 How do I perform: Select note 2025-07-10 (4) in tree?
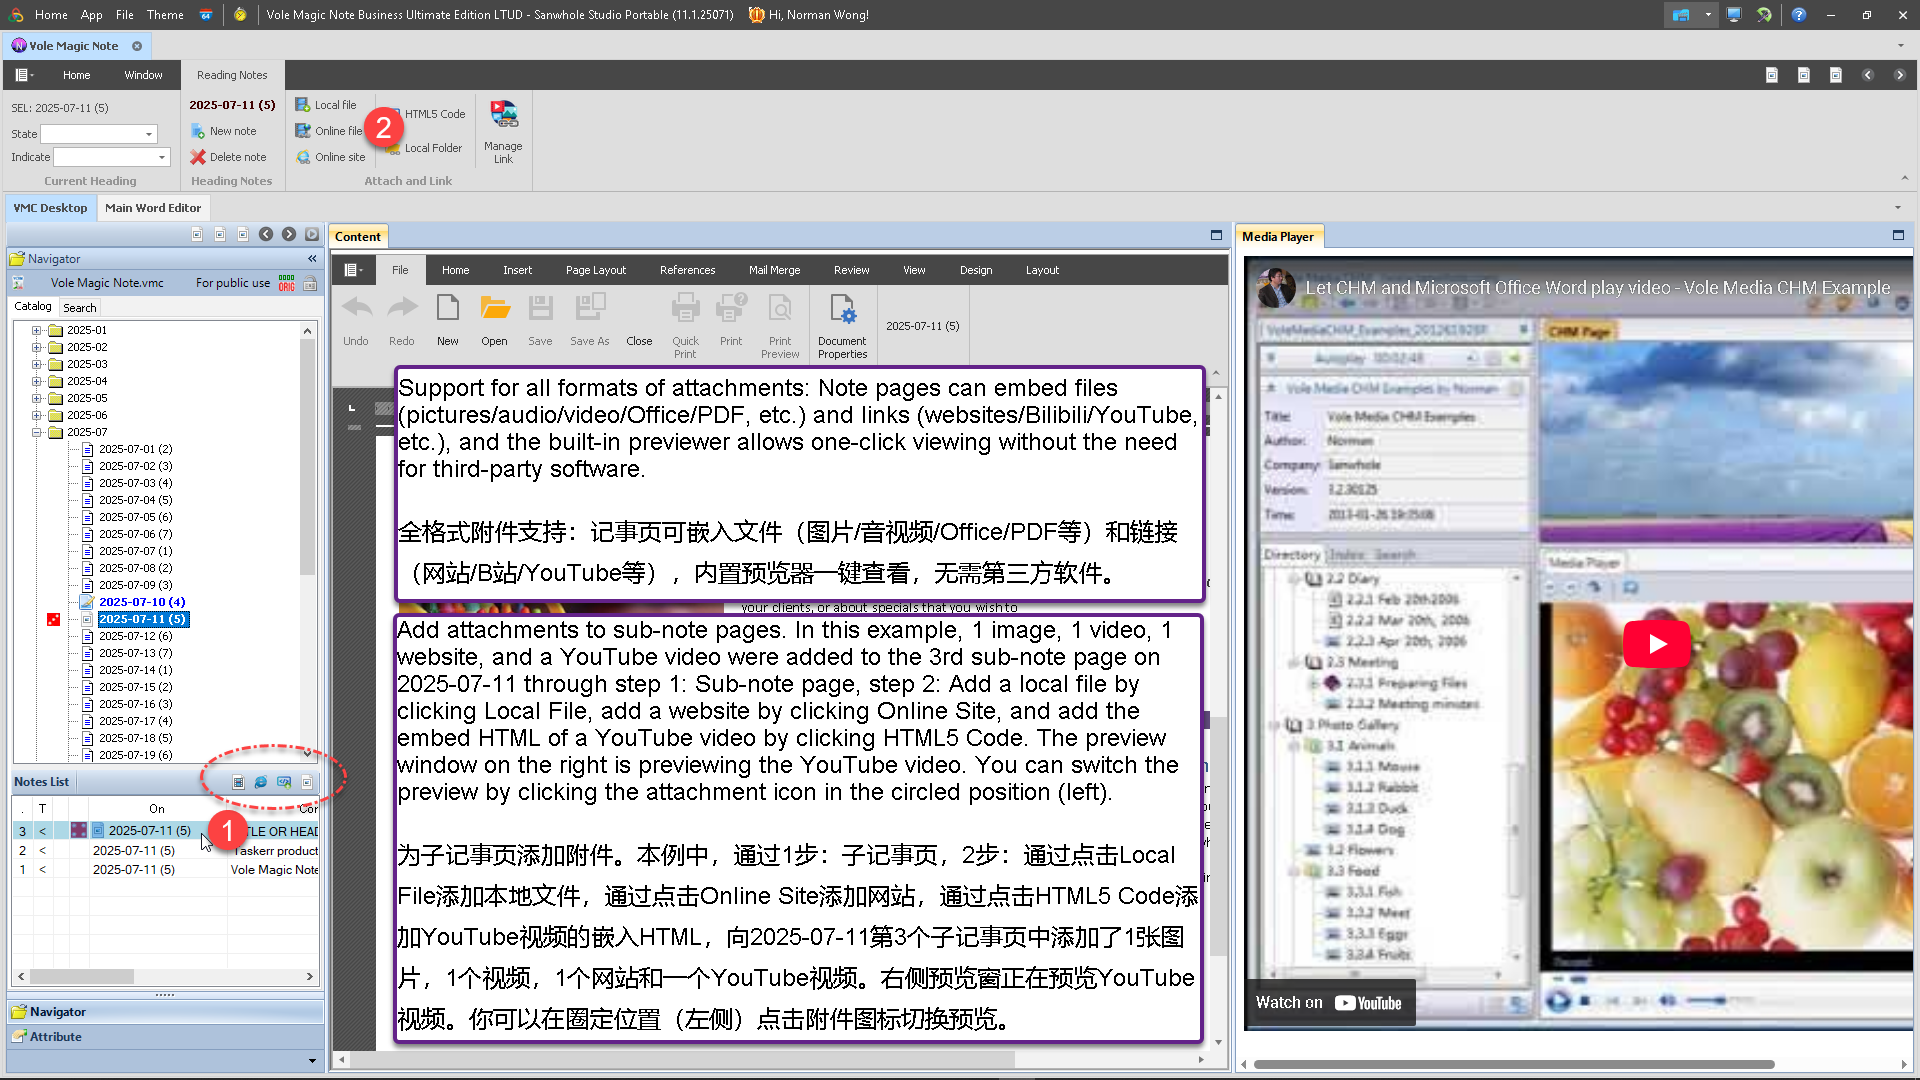142,602
